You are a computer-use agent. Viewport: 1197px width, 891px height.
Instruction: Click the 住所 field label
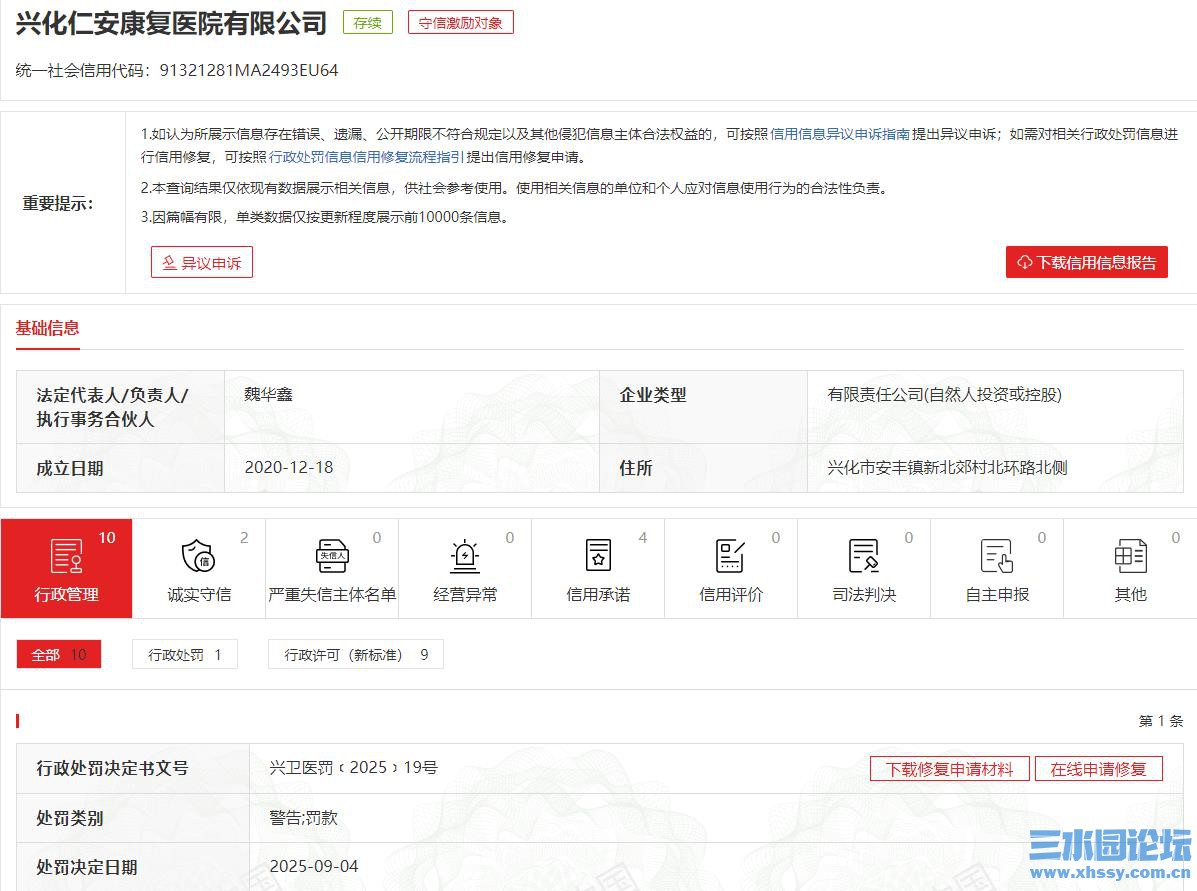point(636,468)
